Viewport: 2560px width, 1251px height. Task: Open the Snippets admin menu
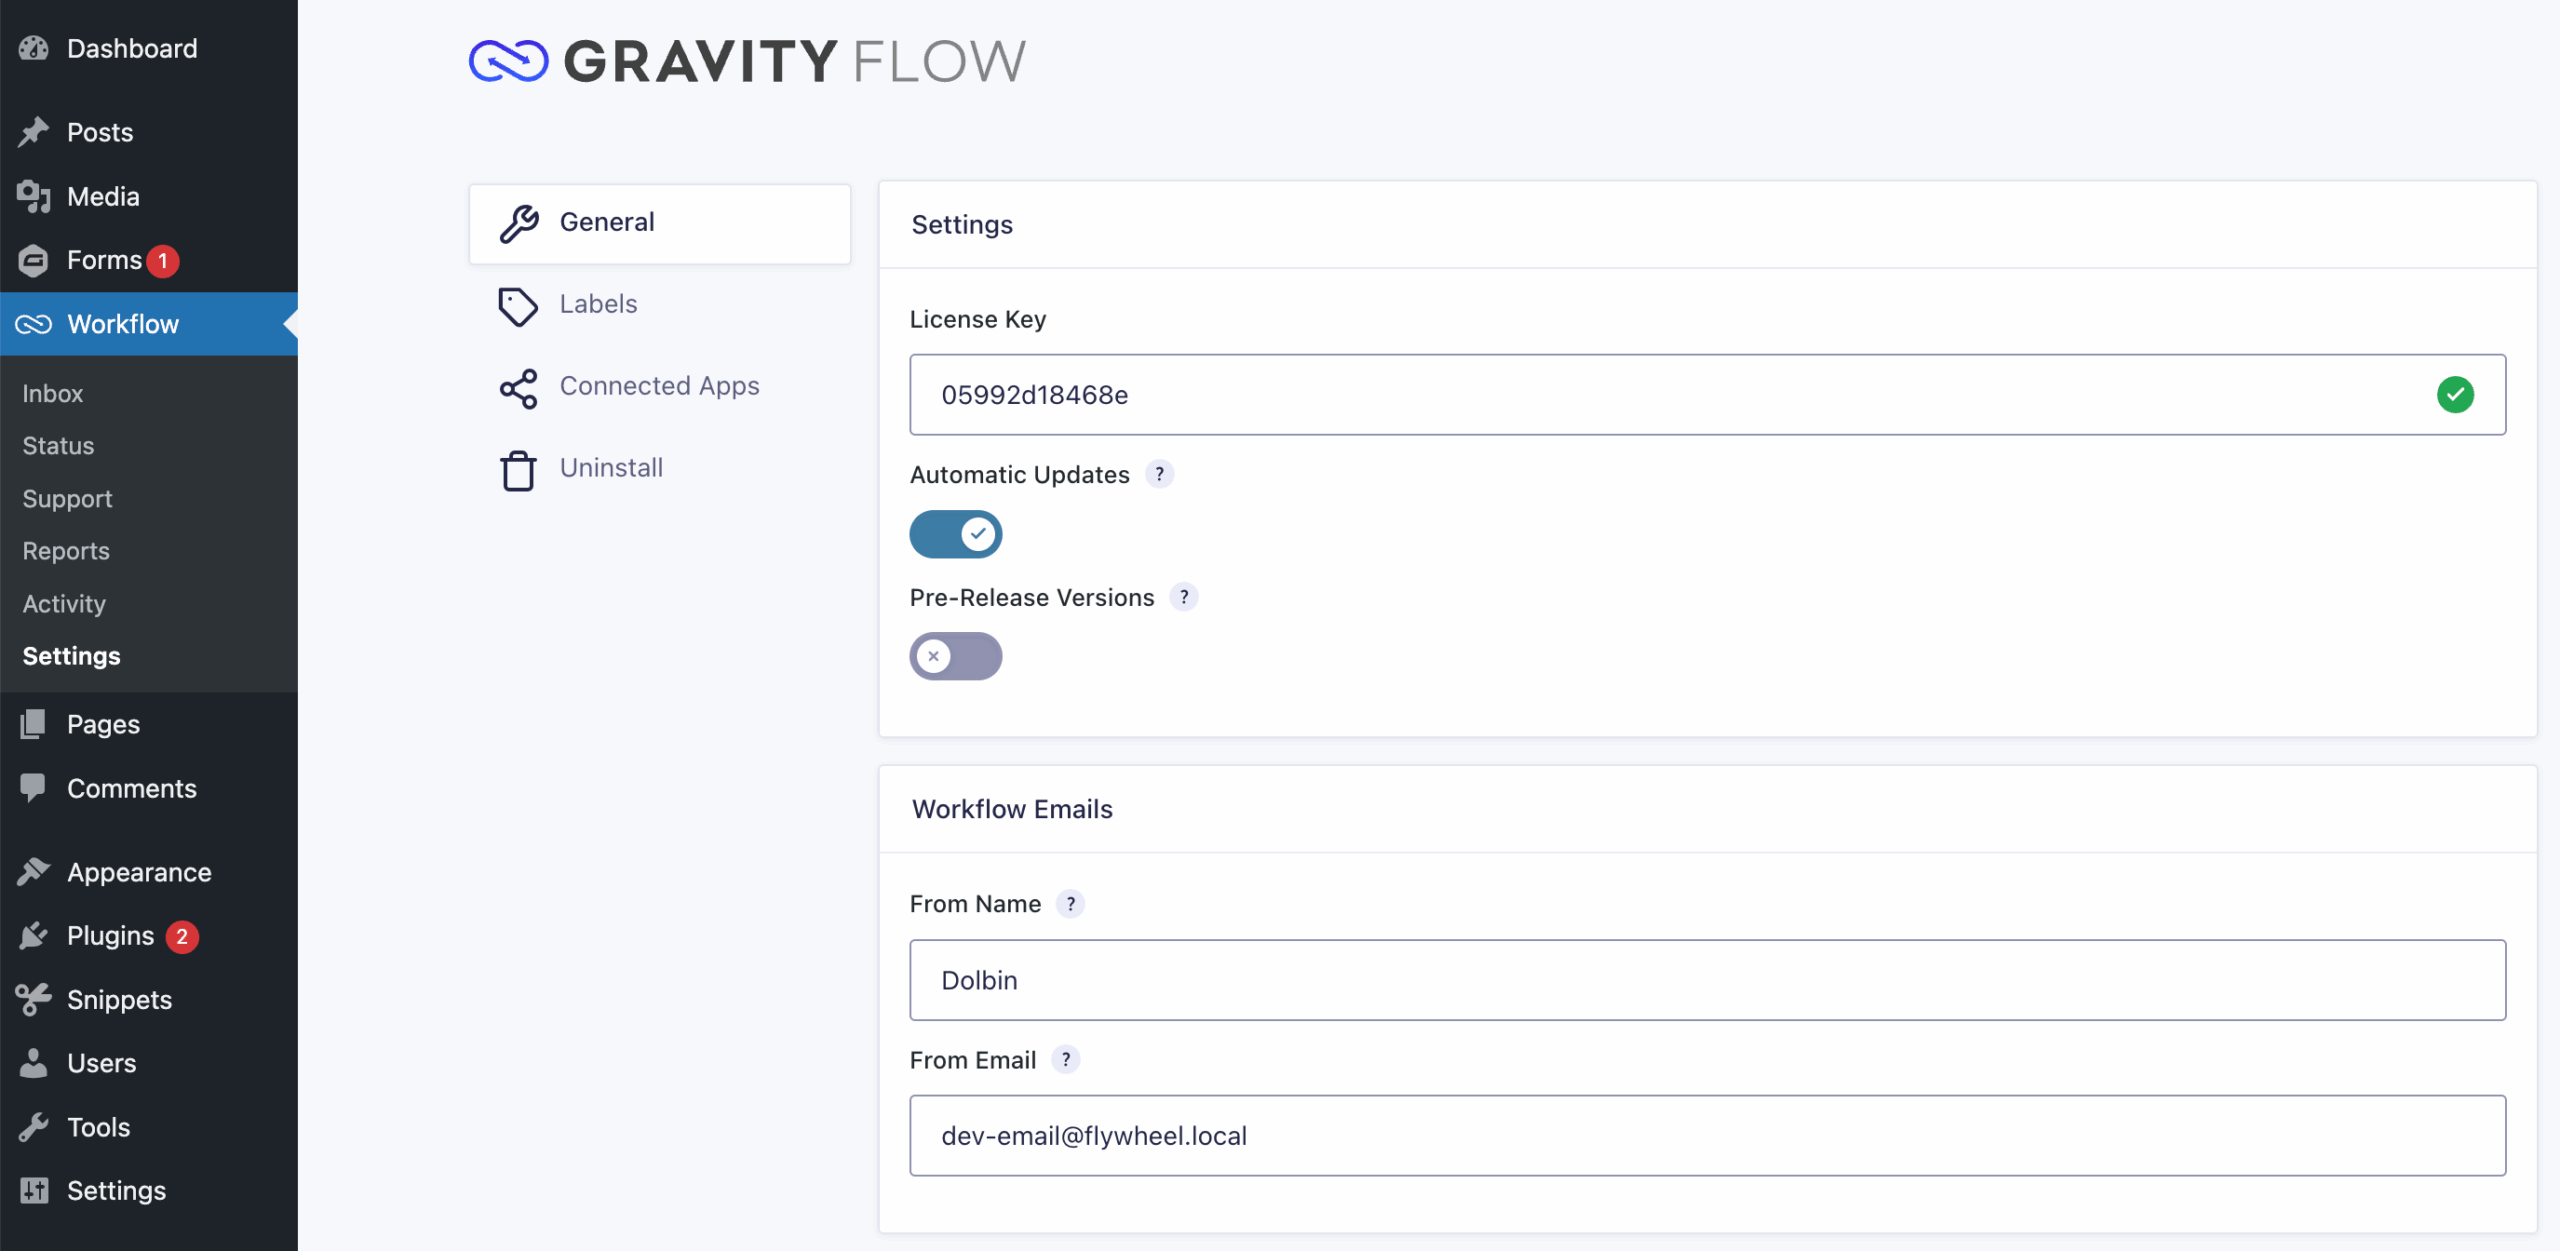click(x=119, y=1000)
